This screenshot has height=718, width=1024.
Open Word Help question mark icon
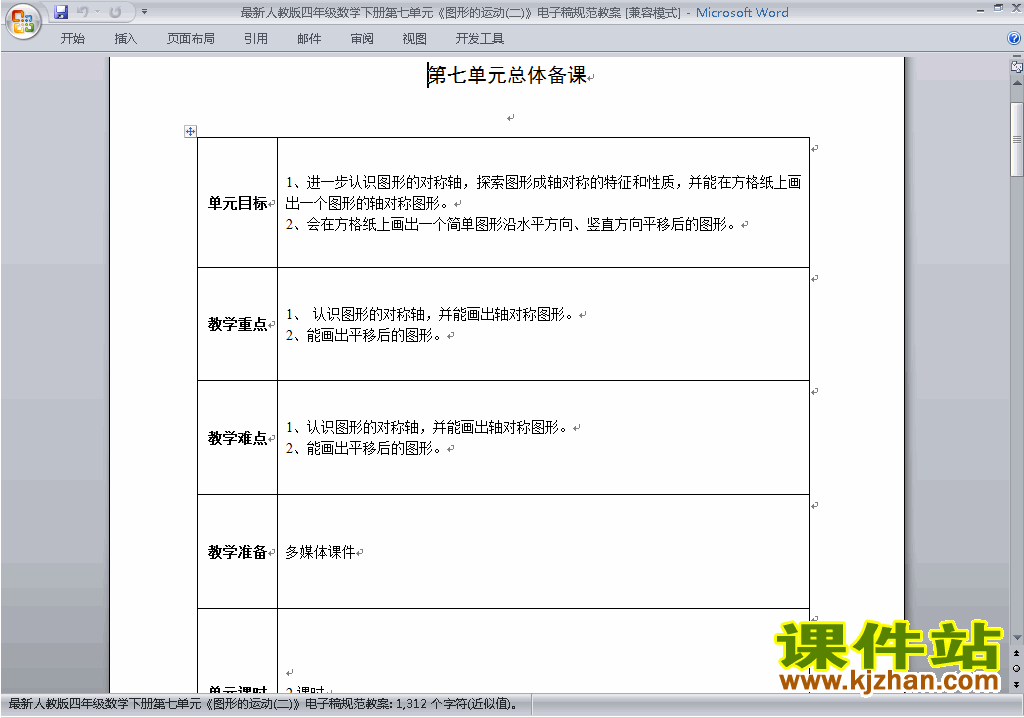click(x=1014, y=39)
